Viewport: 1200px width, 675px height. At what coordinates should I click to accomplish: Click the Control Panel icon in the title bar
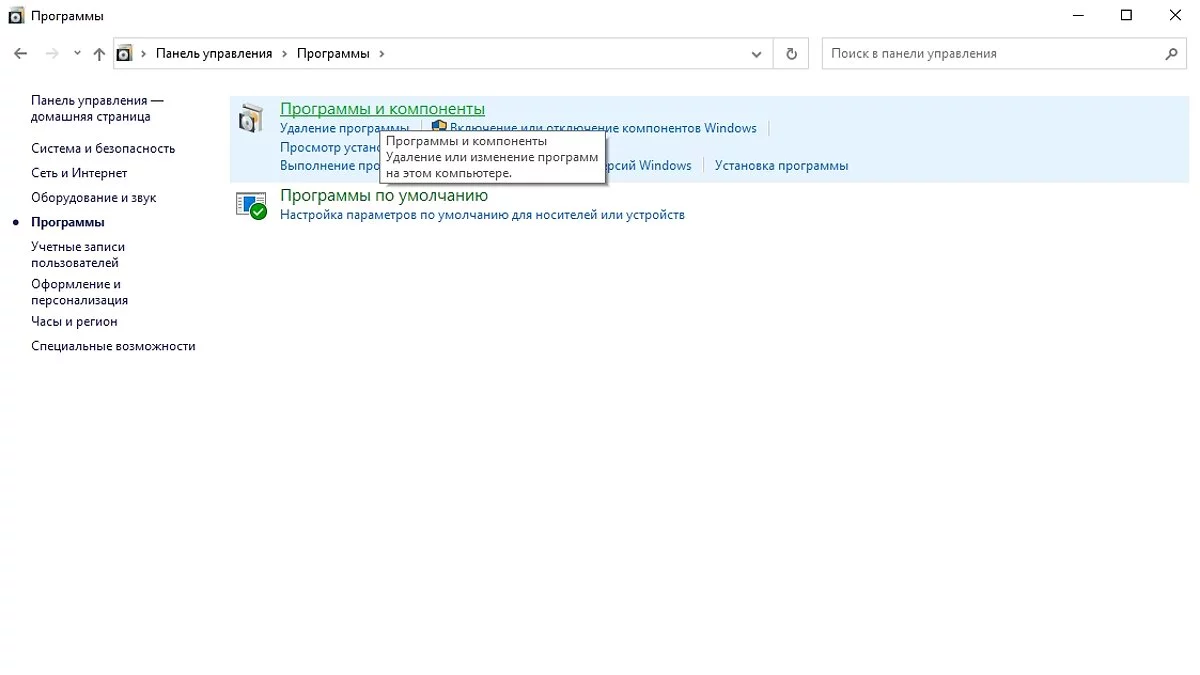15,16
